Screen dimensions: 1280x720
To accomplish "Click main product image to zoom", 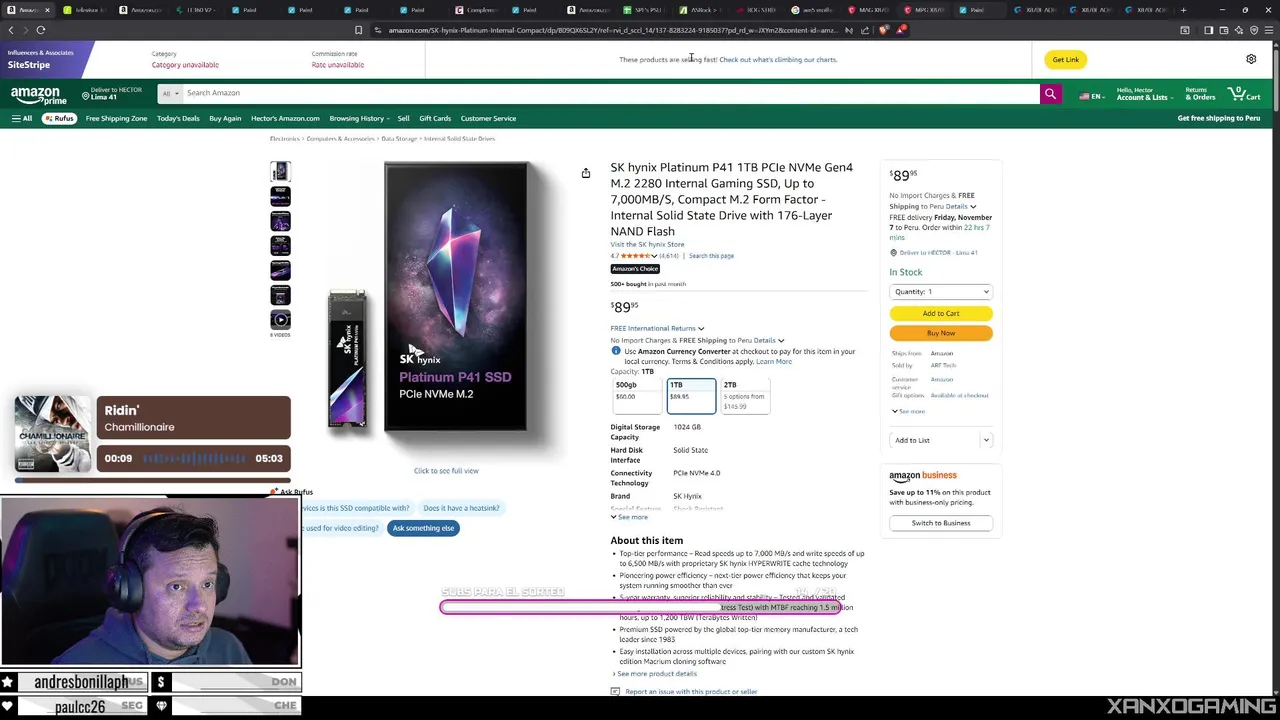I will [446, 296].
